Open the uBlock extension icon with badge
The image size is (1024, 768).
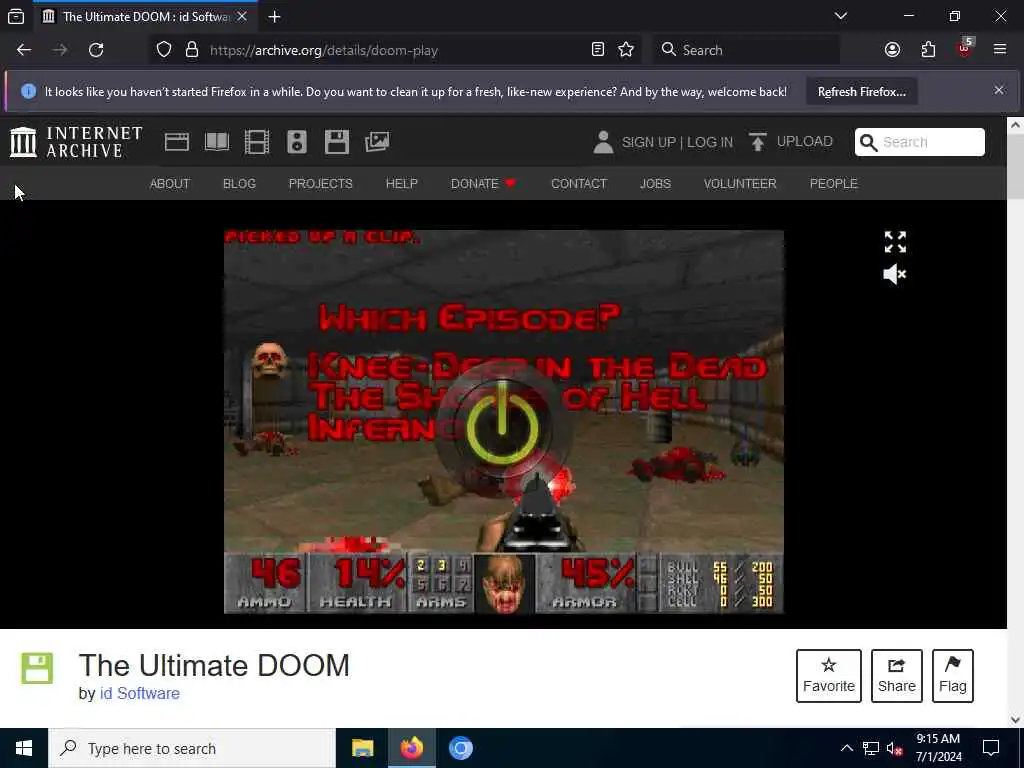pyautogui.click(x=965, y=48)
